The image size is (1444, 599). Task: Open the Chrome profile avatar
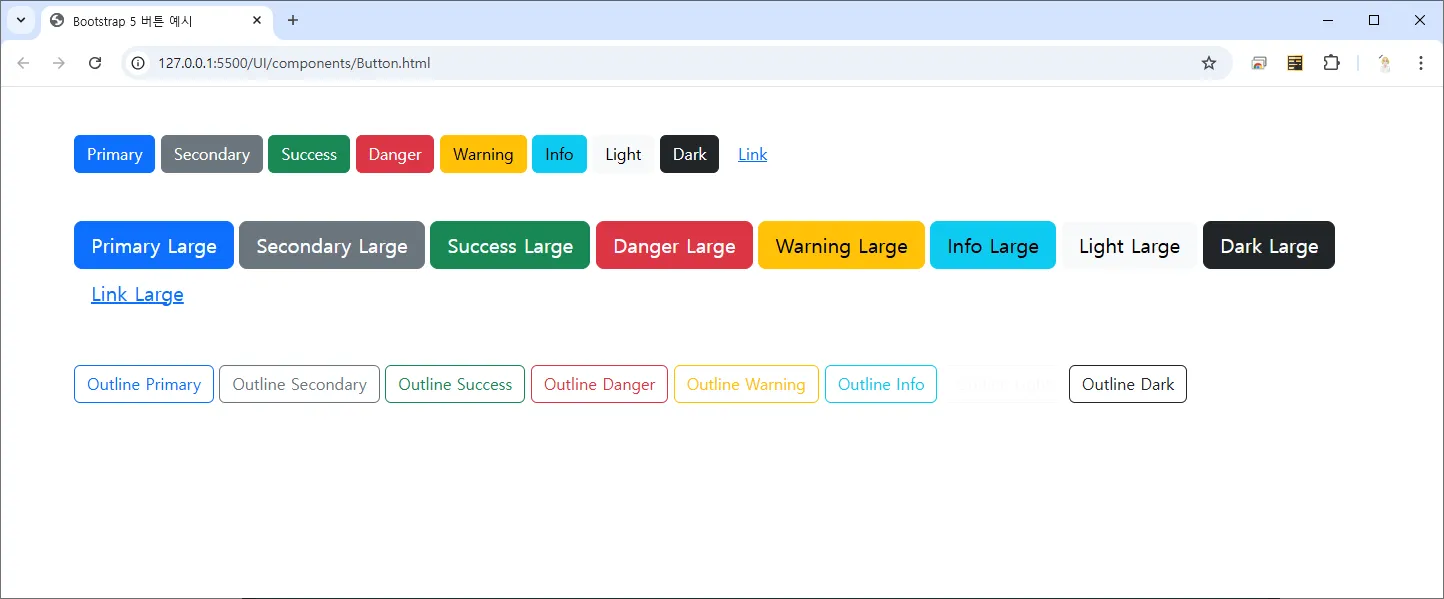pyautogui.click(x=1385, y=63)
